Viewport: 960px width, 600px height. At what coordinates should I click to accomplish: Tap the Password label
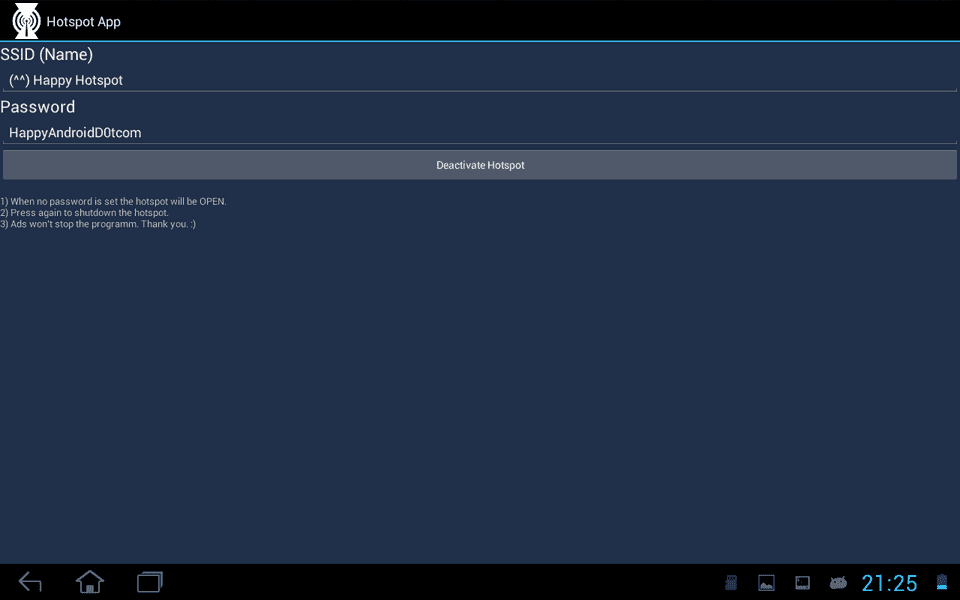pyautogui.click(x=37, y=107)
